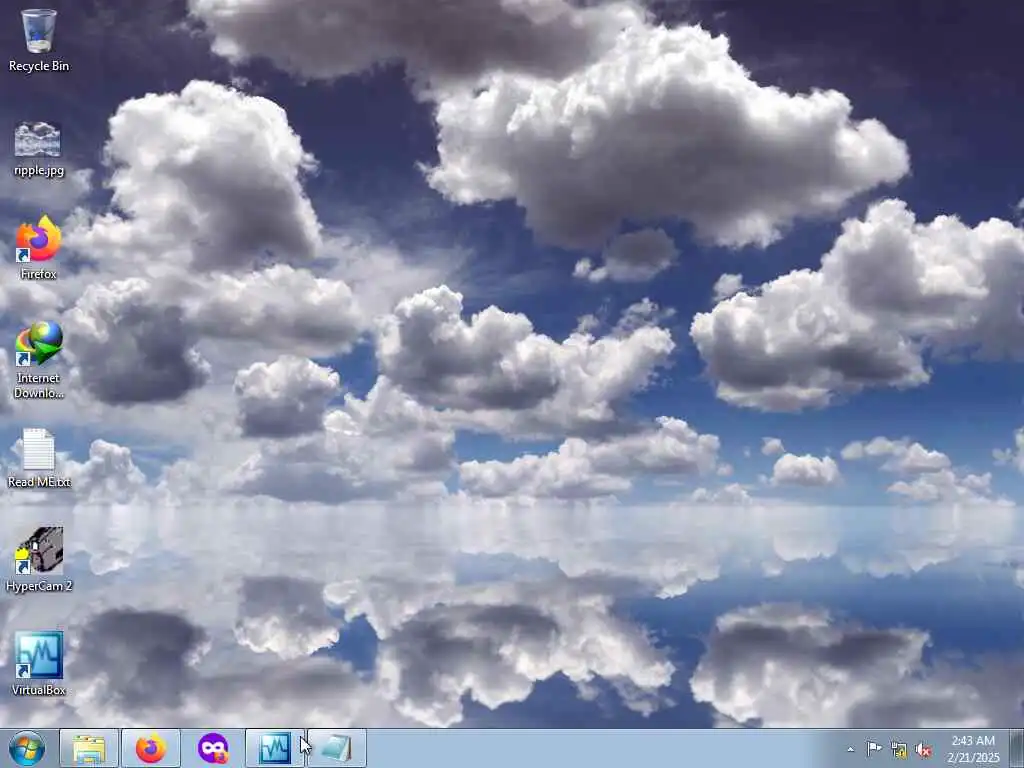Click the muted volume speaker icon

tap(923, 750)
